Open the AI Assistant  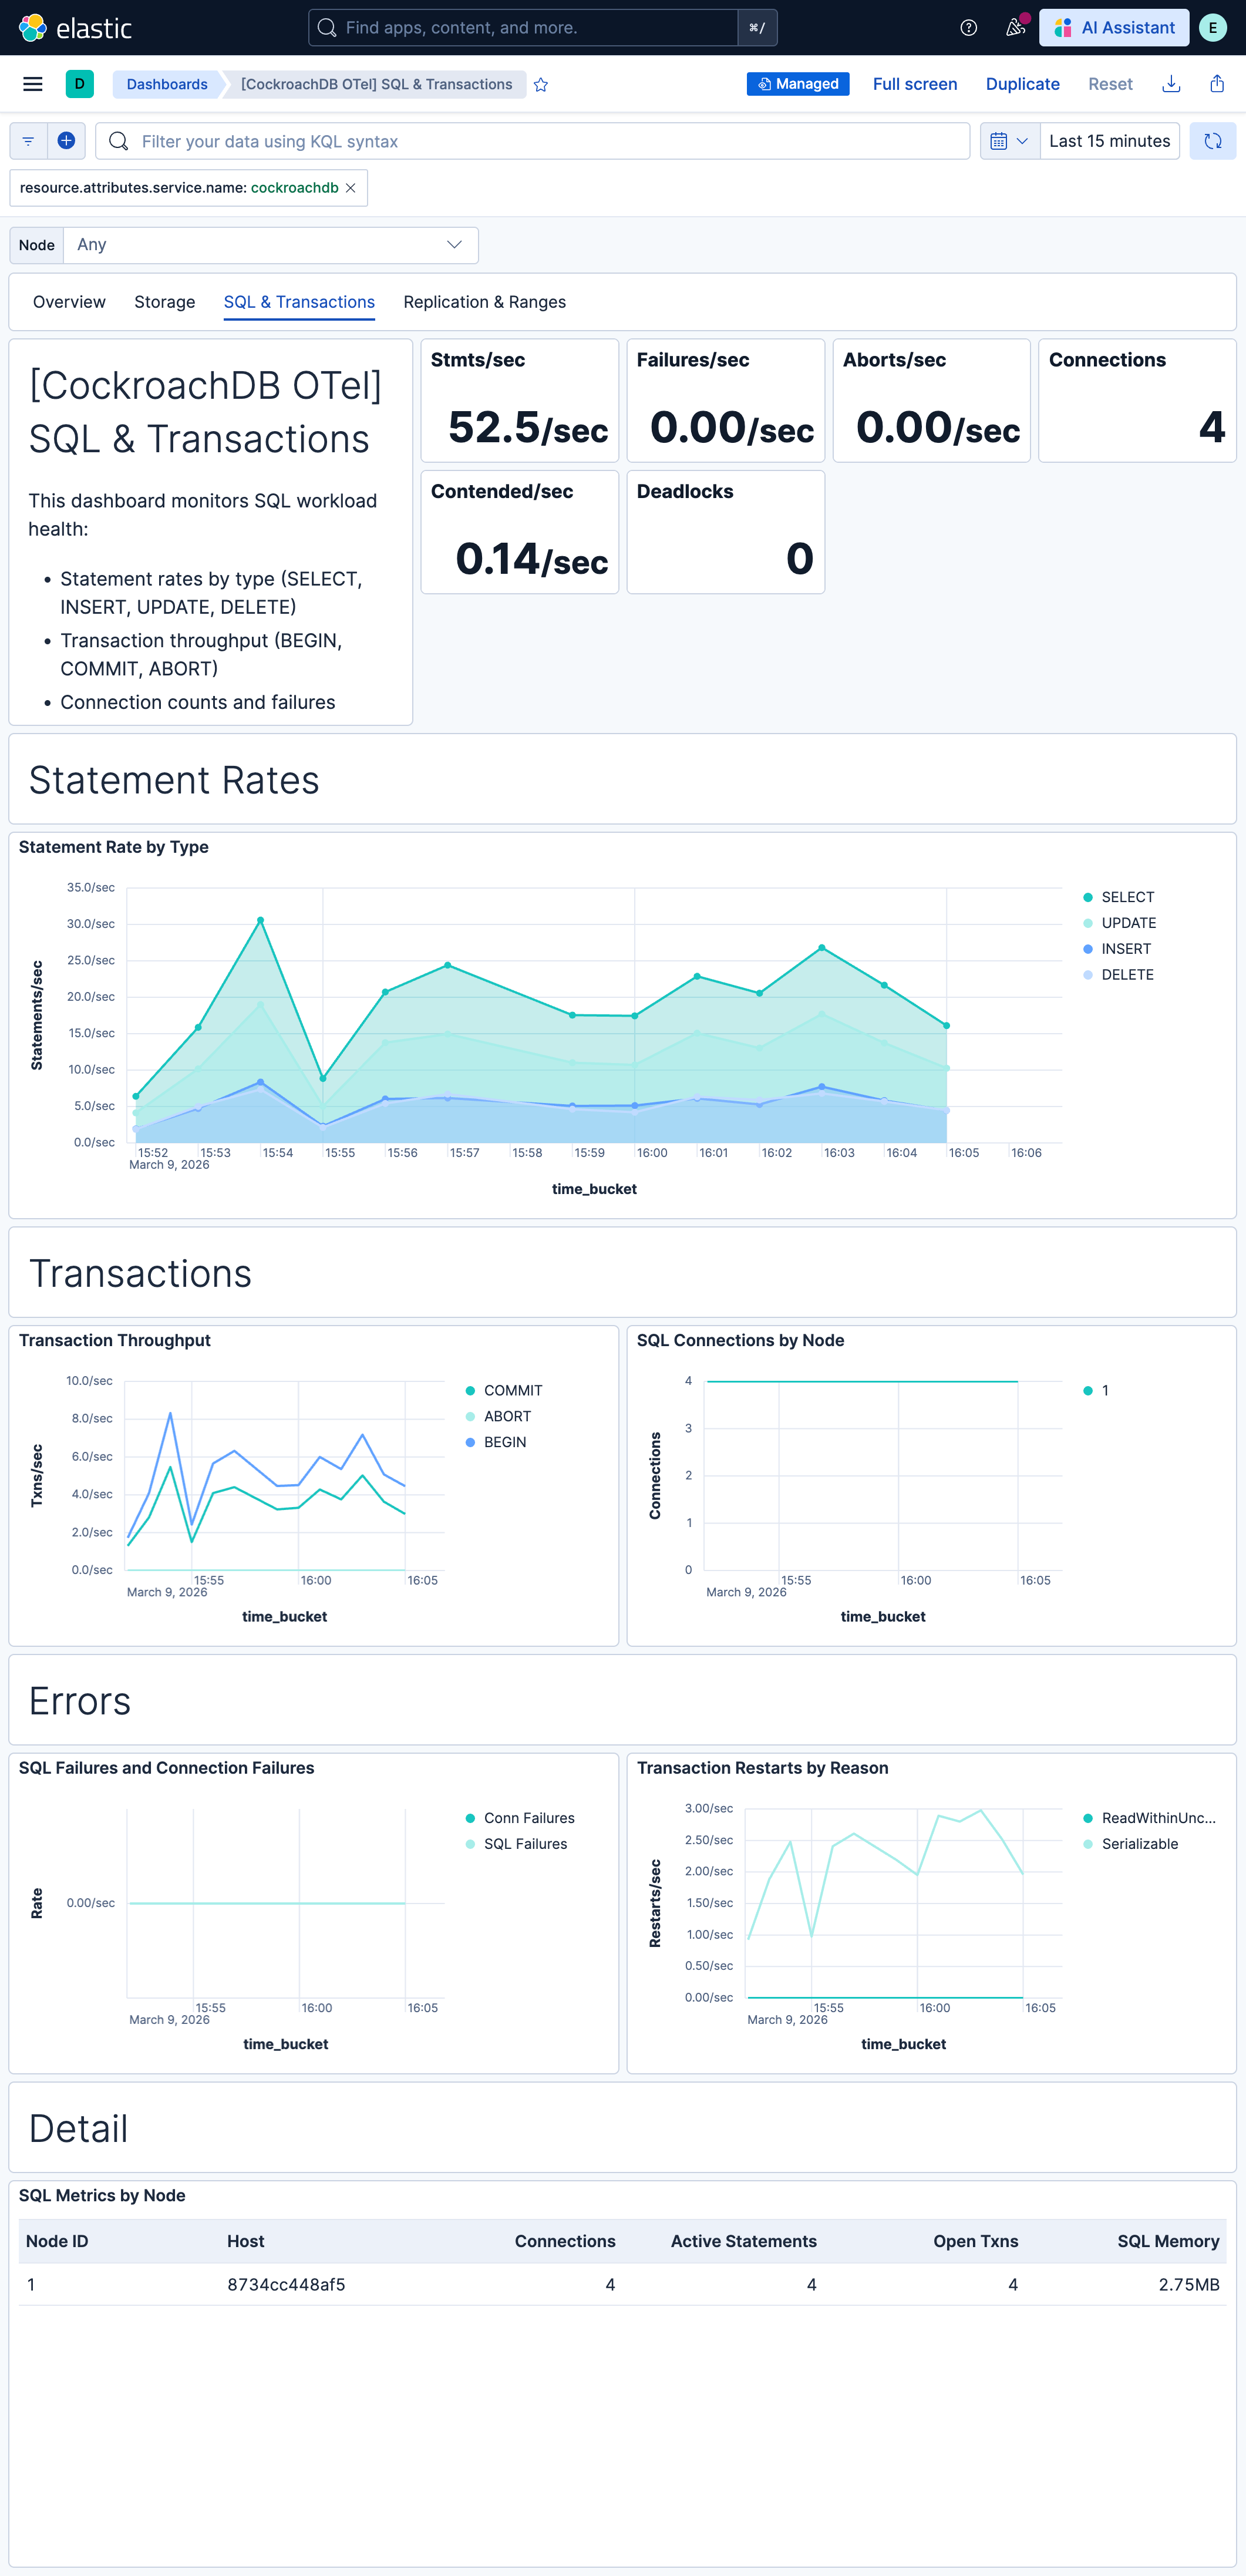coord(1113,27)
